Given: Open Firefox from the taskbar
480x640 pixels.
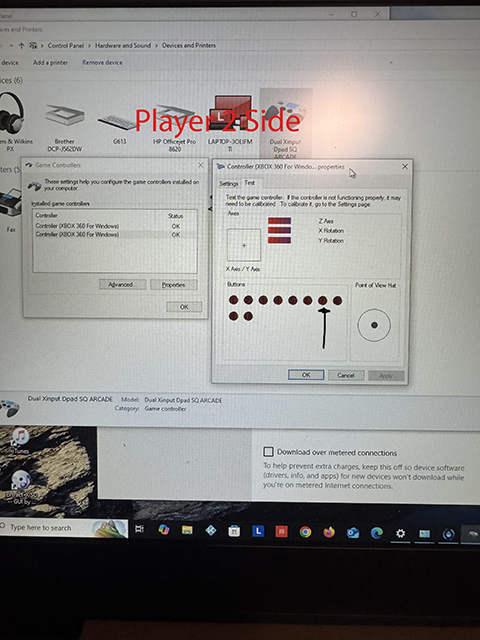Looking at the screenshot, I should (x=329, y=532).
